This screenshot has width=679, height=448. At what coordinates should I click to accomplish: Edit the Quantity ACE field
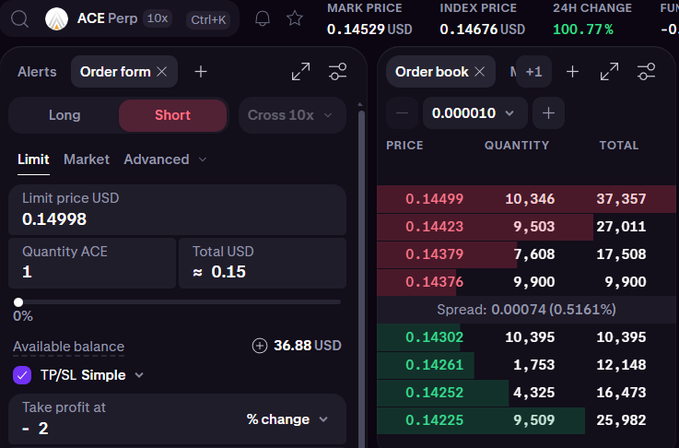[92, 263]
